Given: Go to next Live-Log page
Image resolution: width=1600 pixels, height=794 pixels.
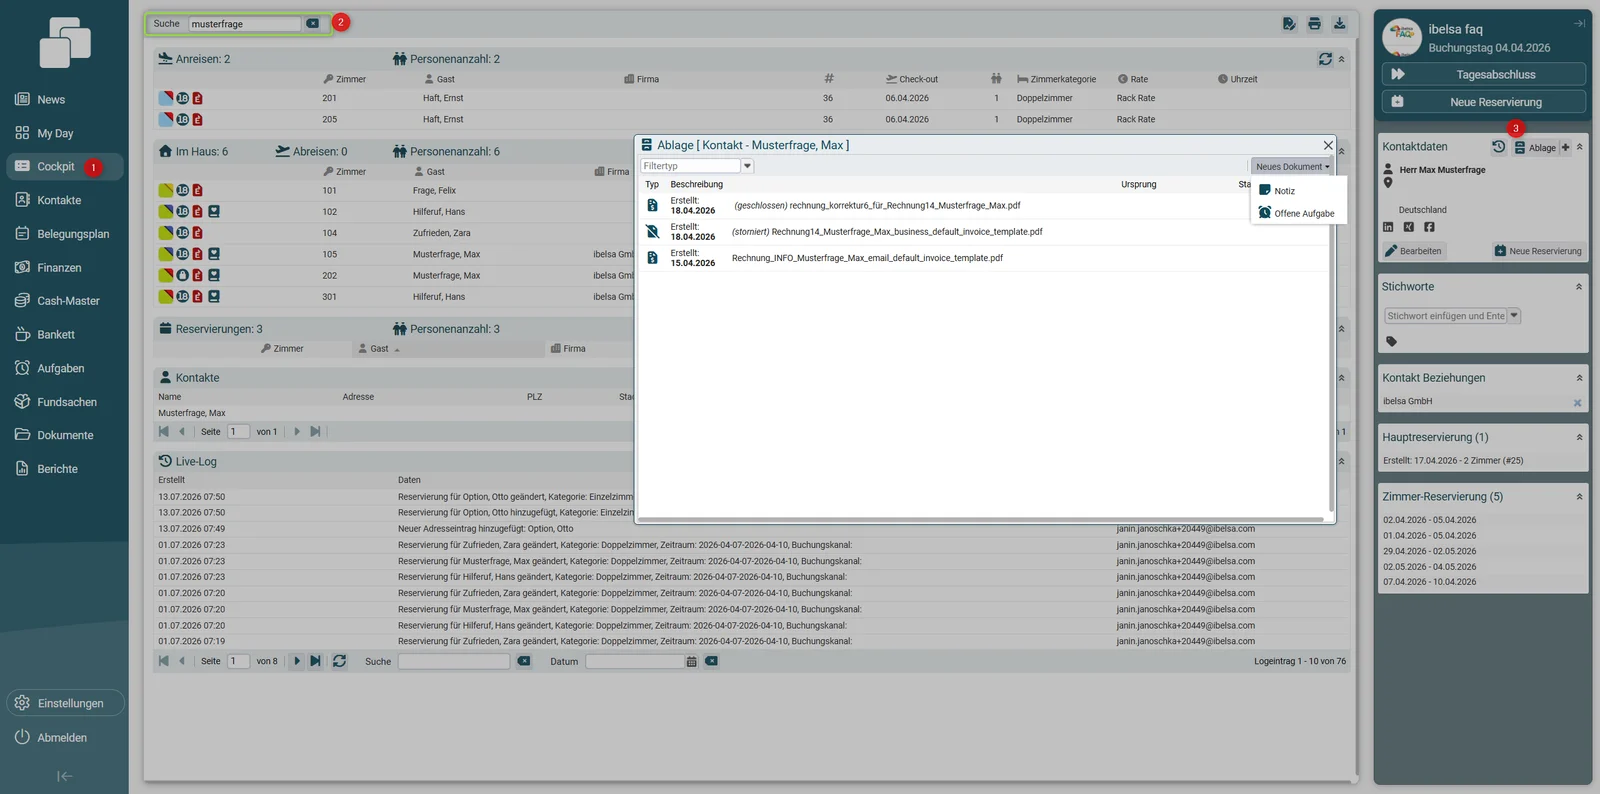Looking at the screenshot, I should point(297,661).
